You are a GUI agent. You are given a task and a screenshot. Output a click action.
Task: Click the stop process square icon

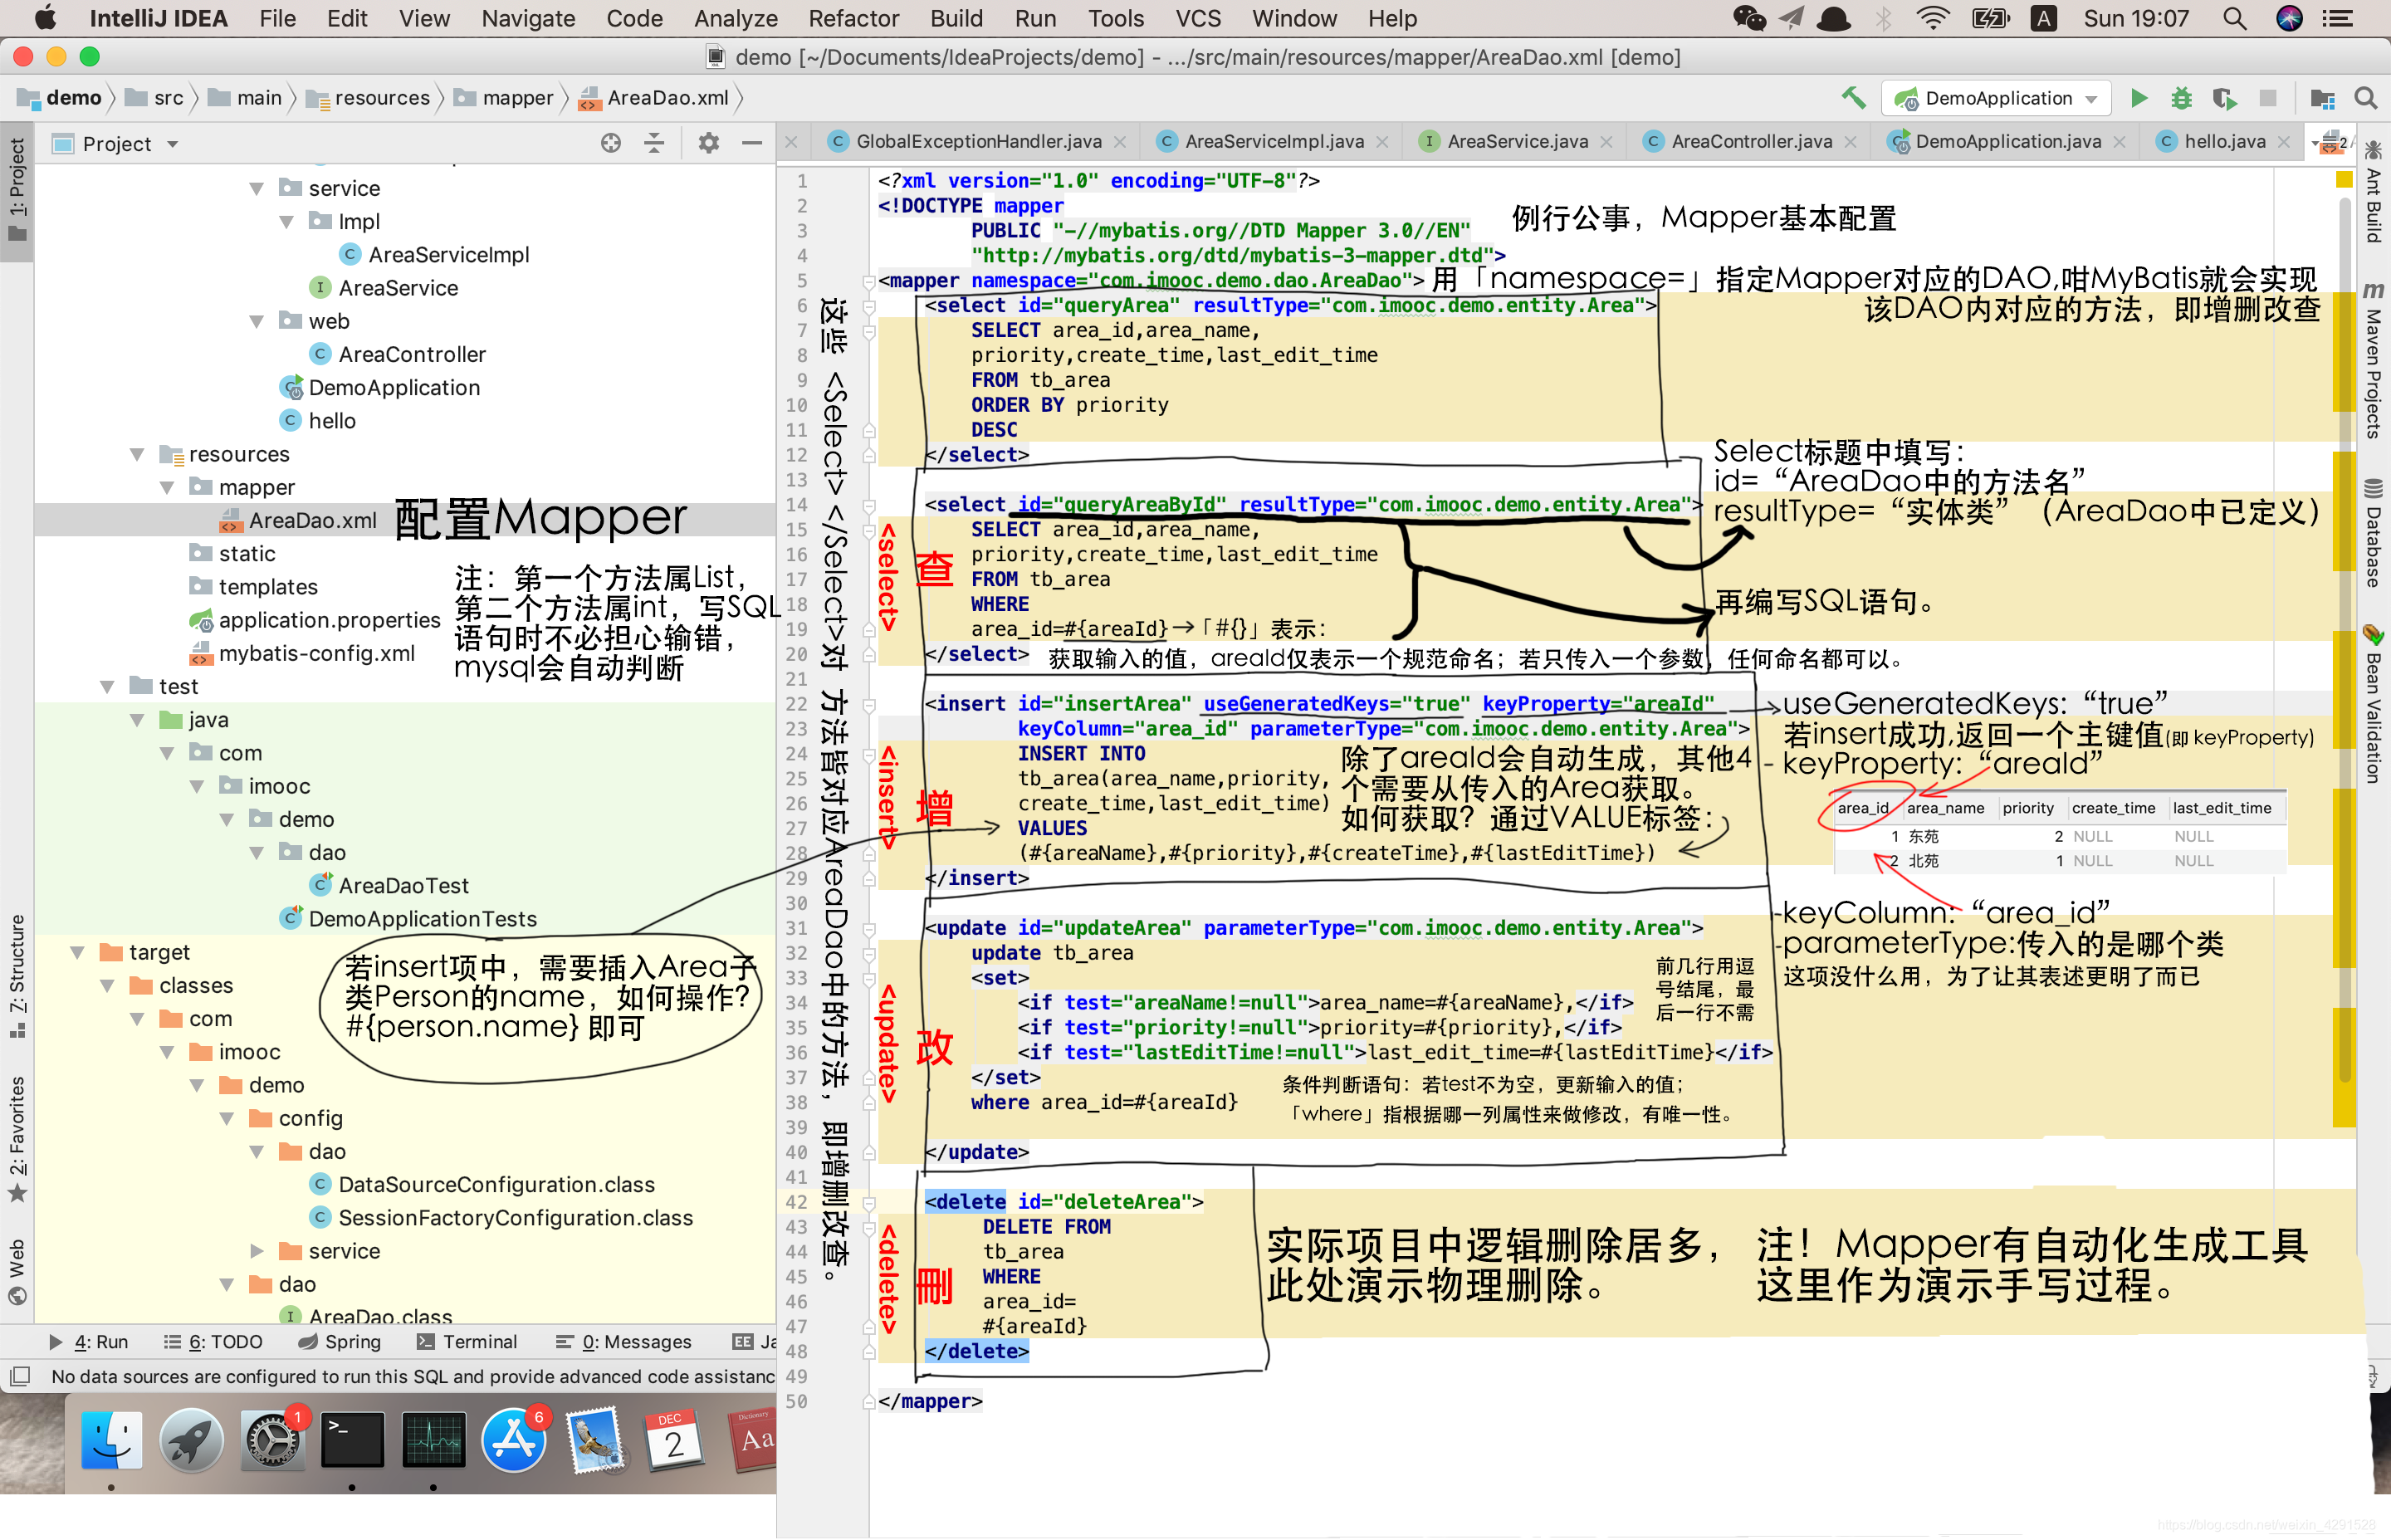click(x=2267, y=98)
